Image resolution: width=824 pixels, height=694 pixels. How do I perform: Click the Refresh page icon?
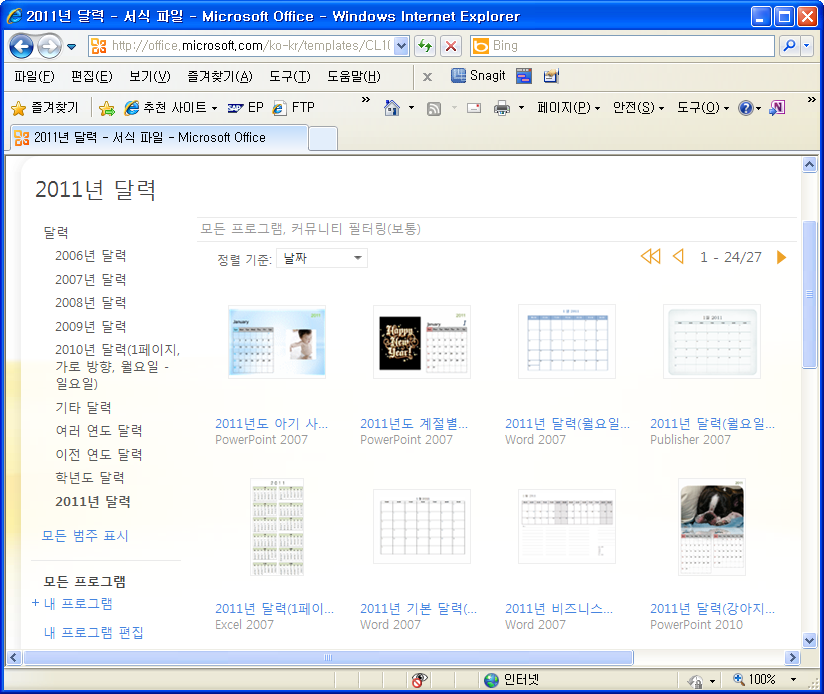[425, 46]
